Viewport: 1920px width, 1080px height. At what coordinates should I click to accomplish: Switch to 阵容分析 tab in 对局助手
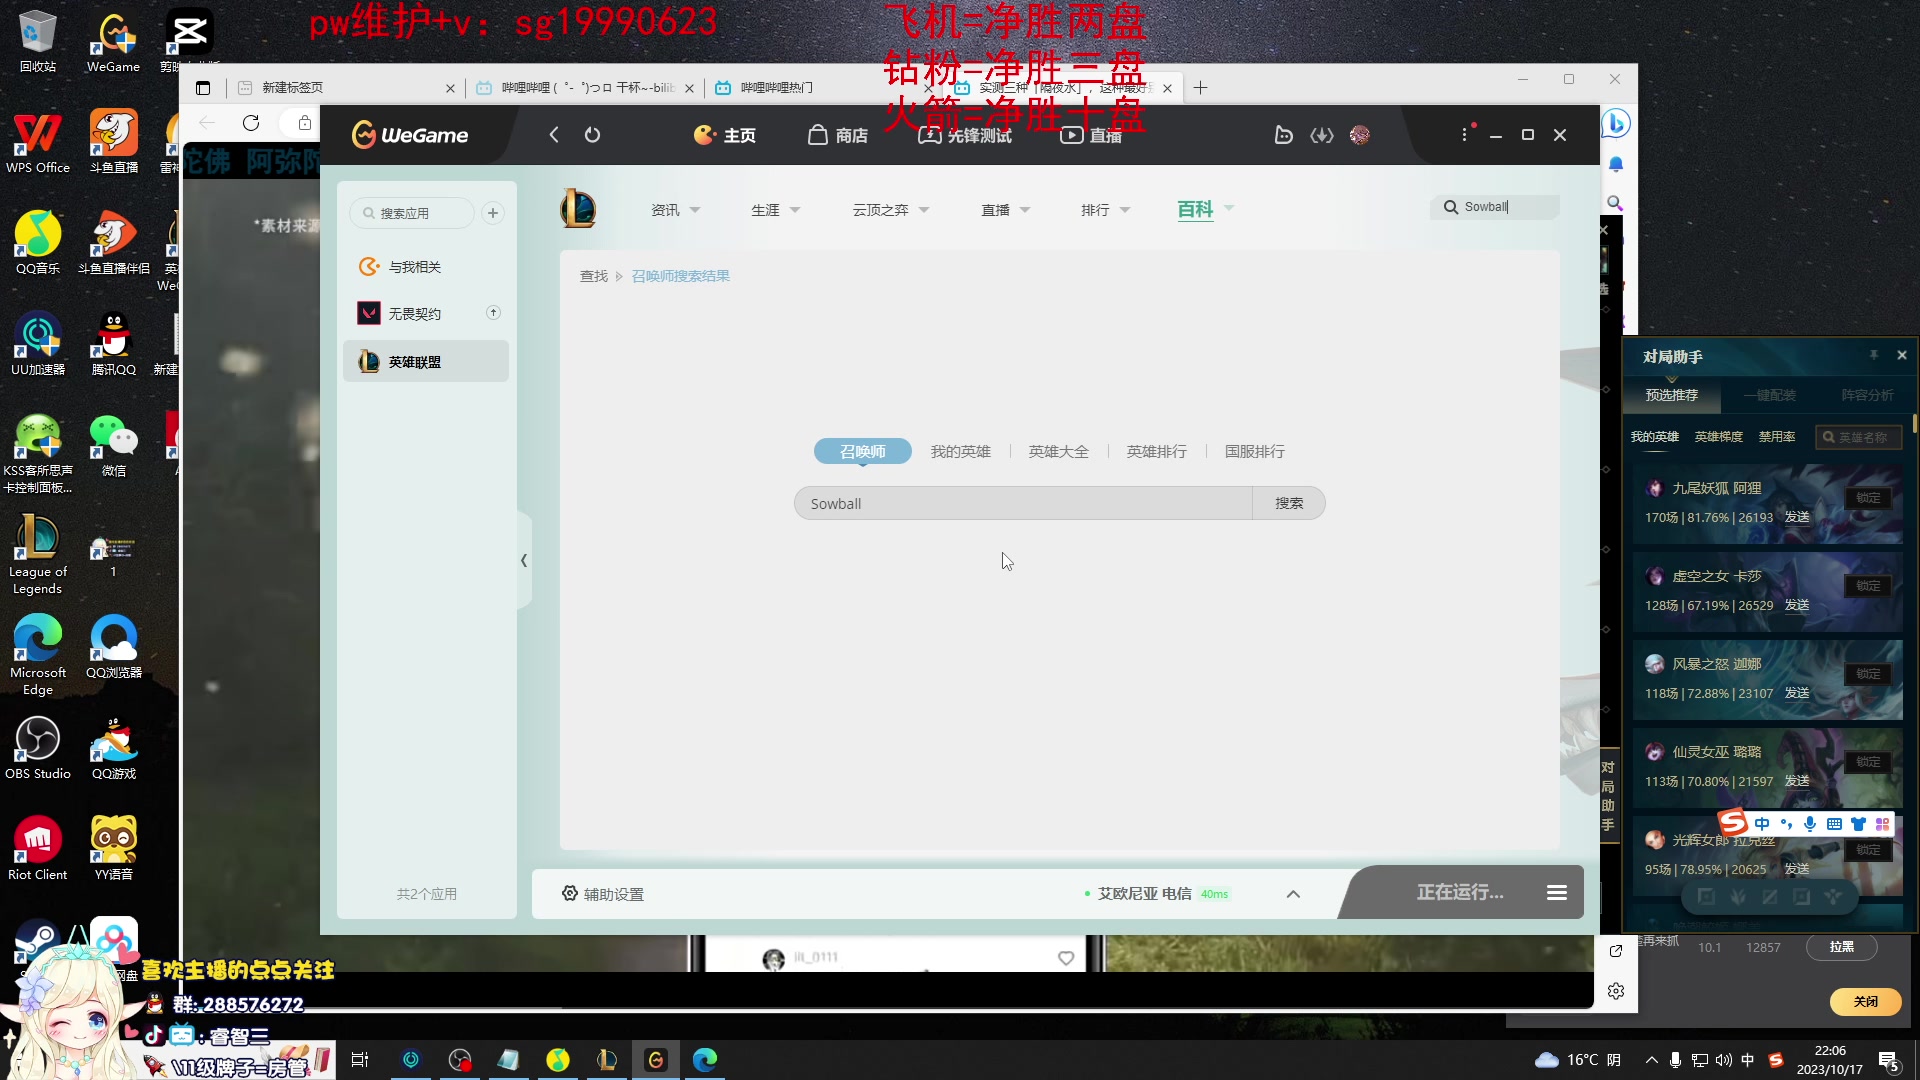(x=1868, y=395)
